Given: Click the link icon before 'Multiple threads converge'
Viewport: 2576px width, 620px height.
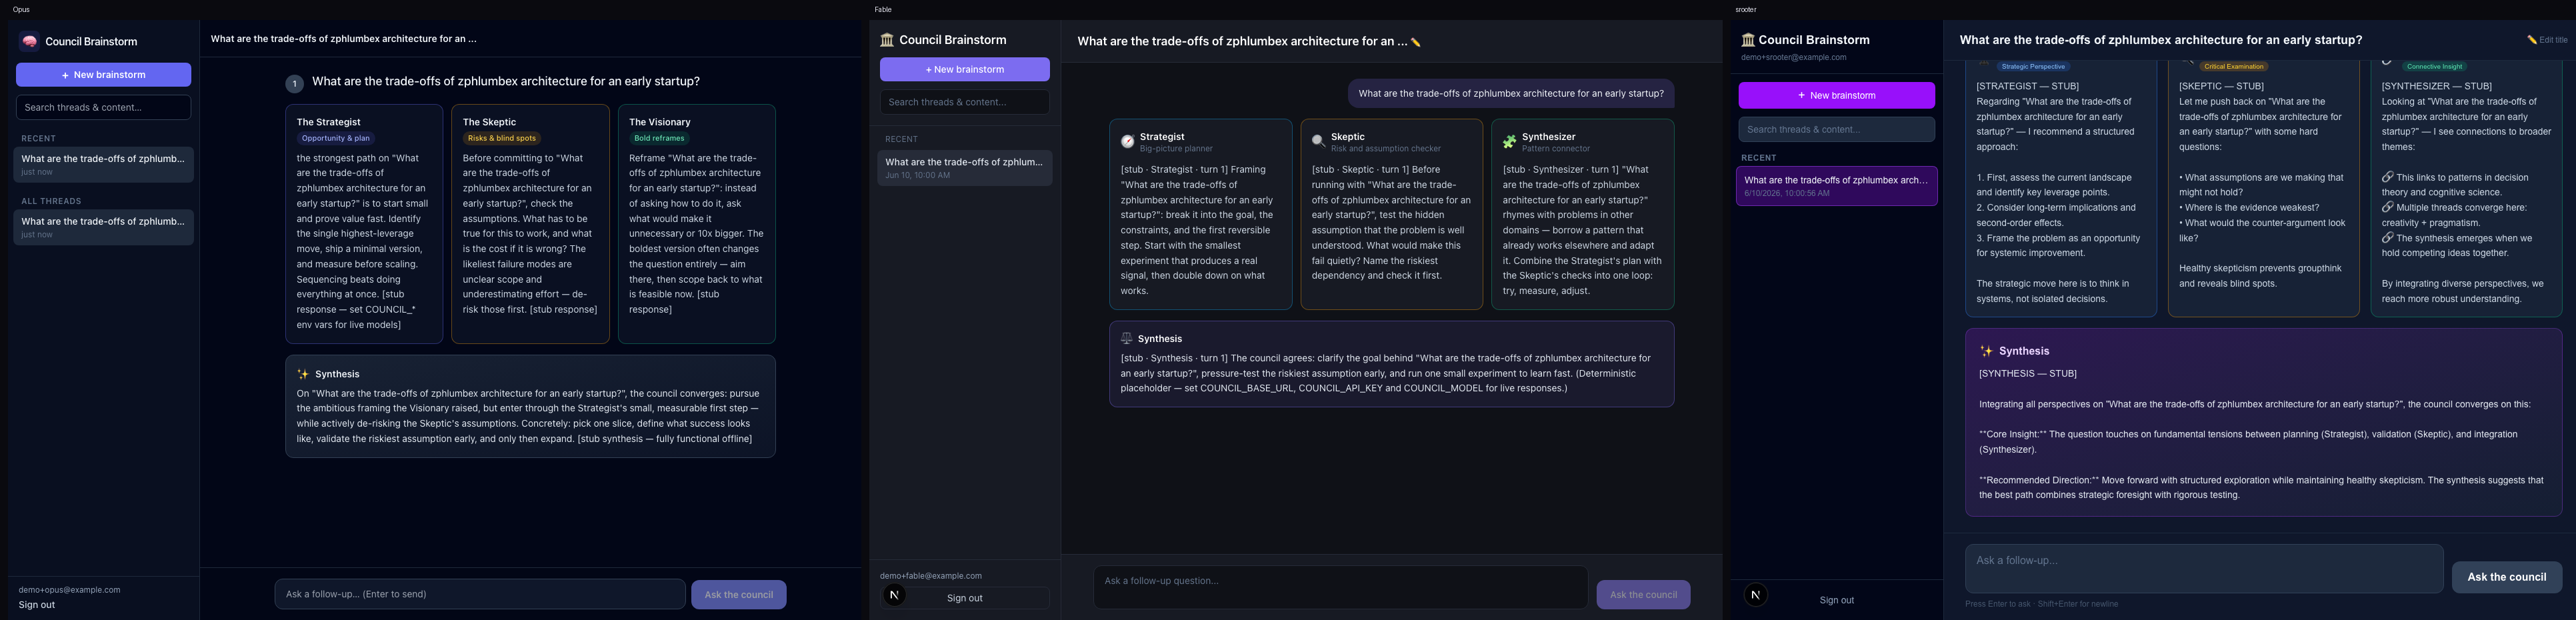Looking at the screenshot, I should click(x=2388, y=207).
